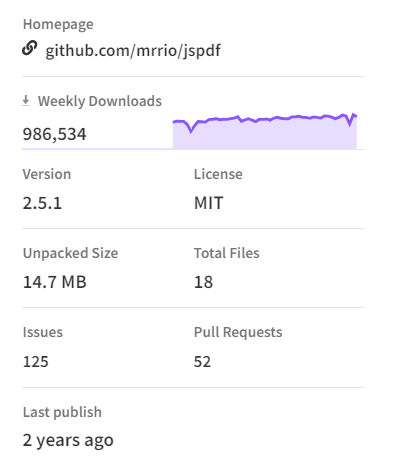Screen dimensions: 393x465
Task: Click the total files value 18
Action: 203,282
